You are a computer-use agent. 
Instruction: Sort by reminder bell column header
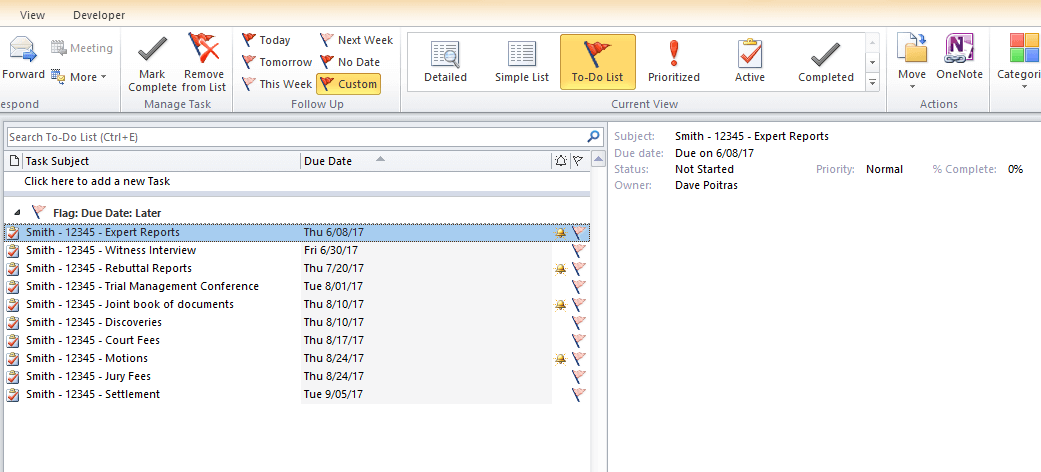click(561, 161)
